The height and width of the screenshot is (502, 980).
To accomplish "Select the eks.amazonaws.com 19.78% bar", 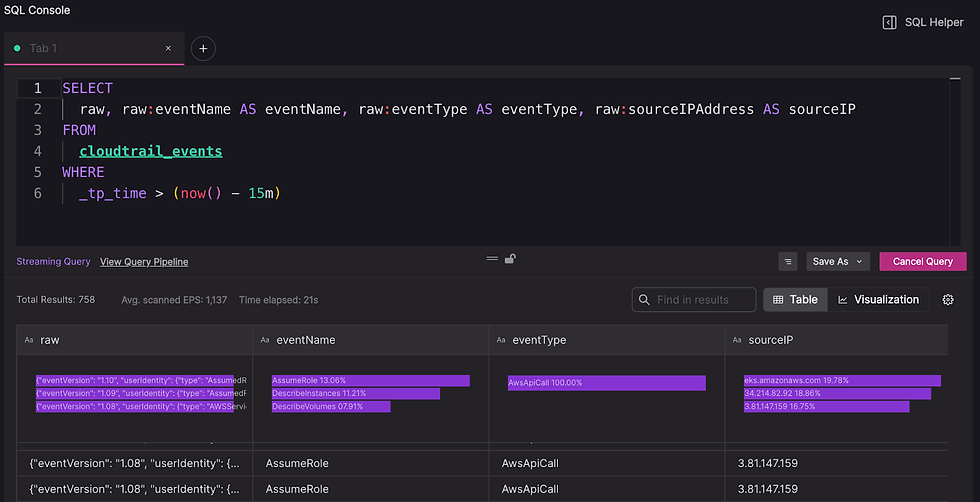I will coord(842,381).
